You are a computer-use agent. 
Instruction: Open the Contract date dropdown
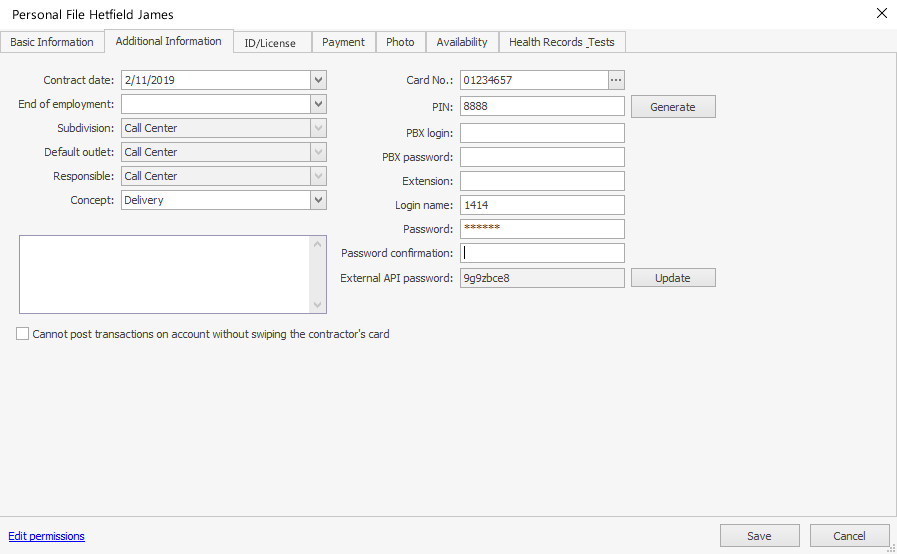(318, 80)
